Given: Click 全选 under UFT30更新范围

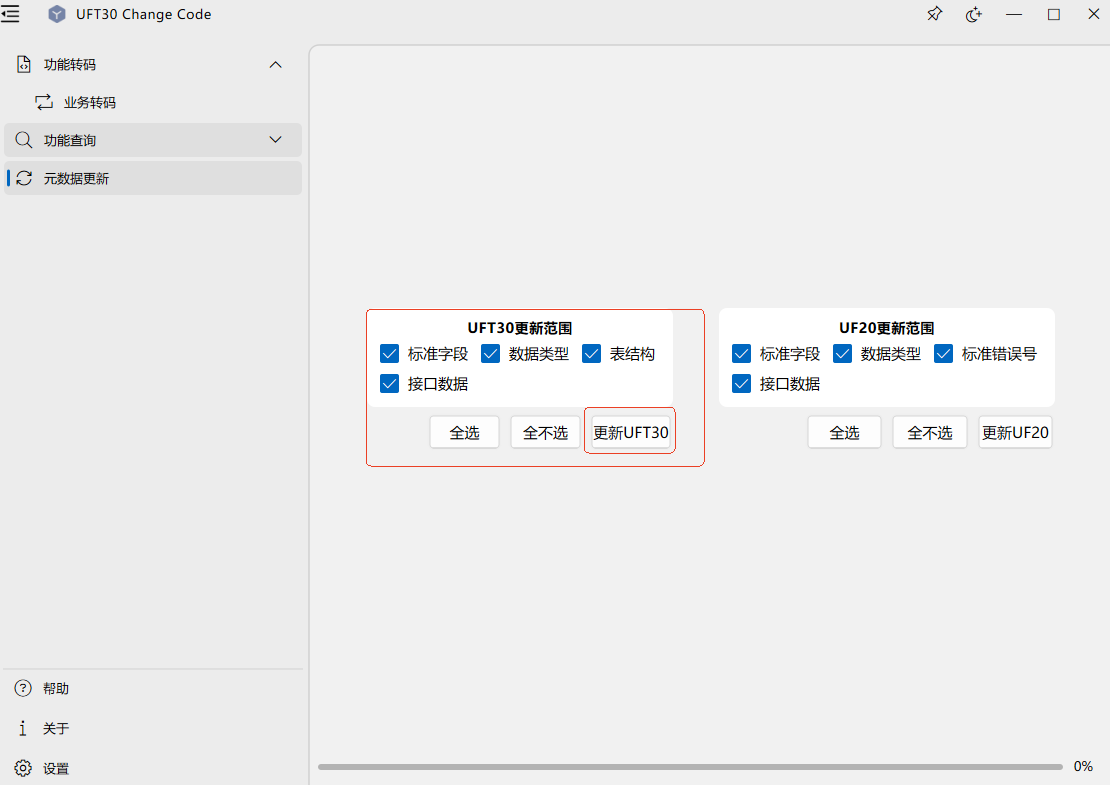Looking at the screenshot, I should tap(464, 432).
